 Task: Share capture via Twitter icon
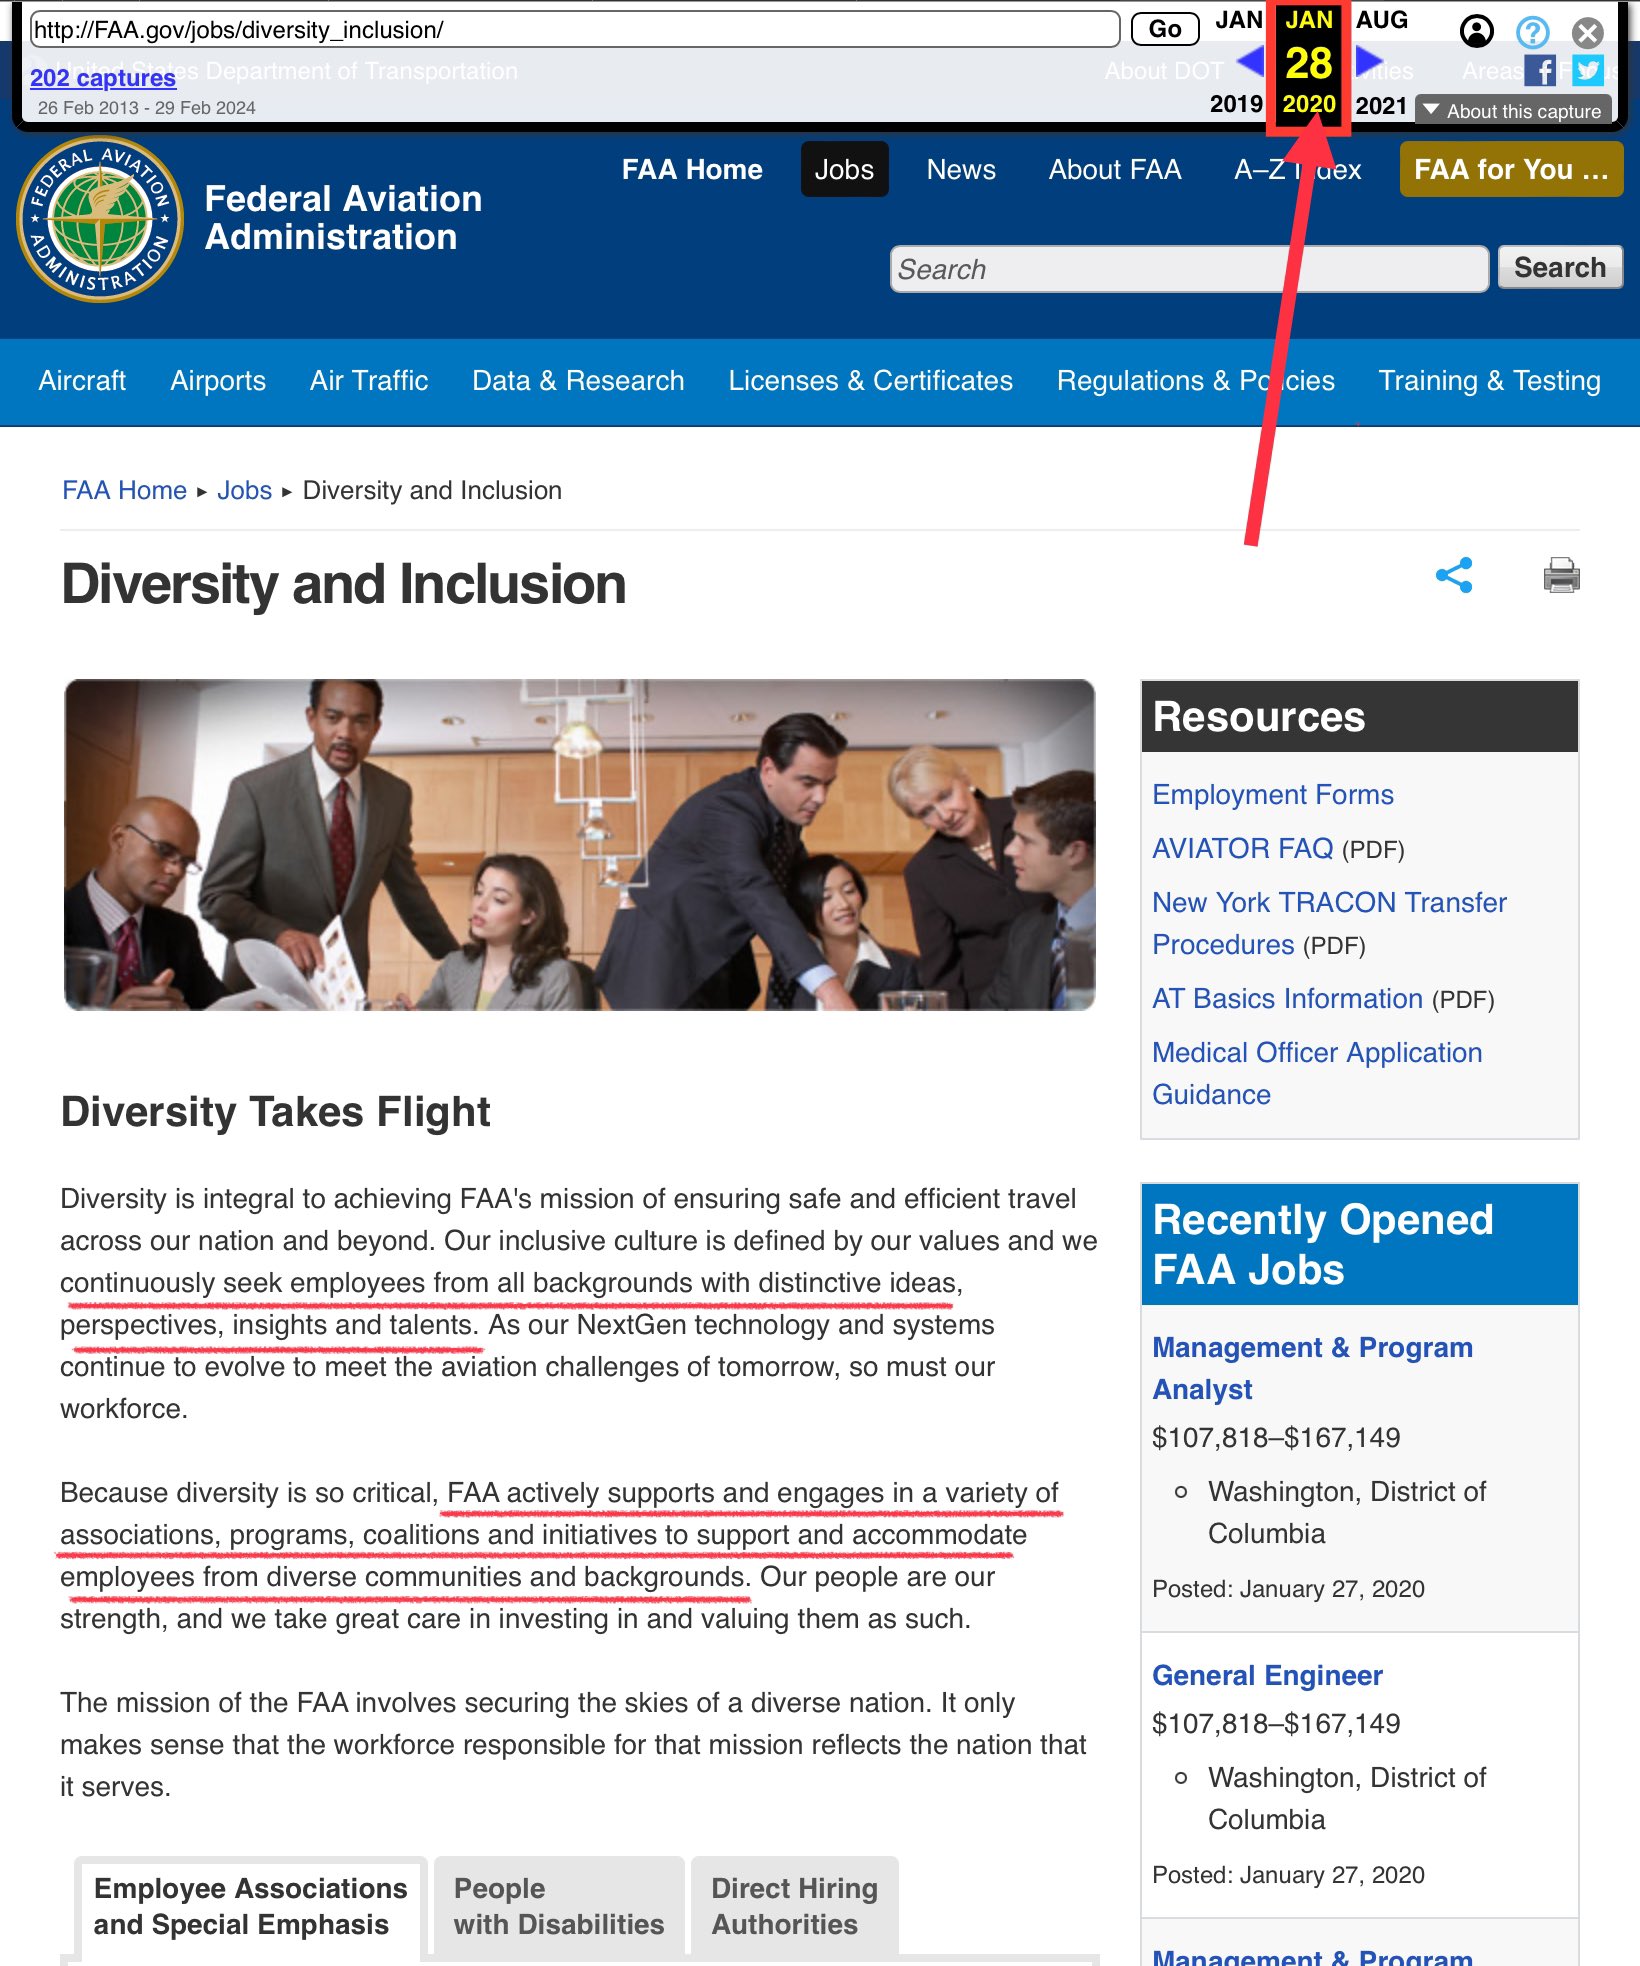coord(1588,71)
